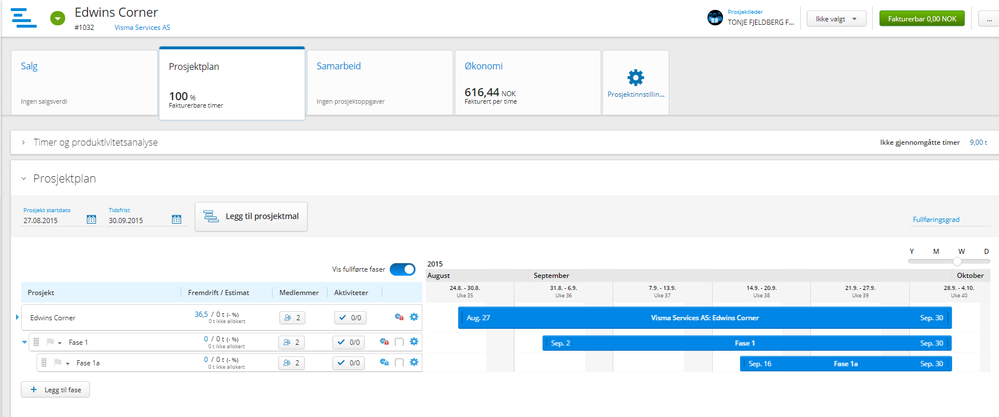Click the 36,5 progress hours link
Image resolution: width=999 pixels, height=417 pixels.
(x=201, y=314)
